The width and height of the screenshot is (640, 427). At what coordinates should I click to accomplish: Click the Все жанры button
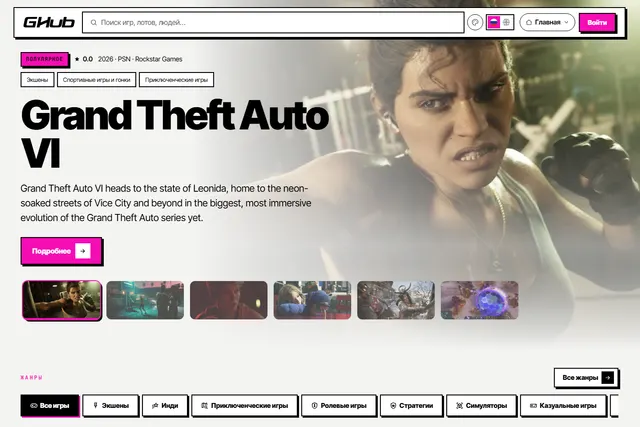(x=586, y=378)
